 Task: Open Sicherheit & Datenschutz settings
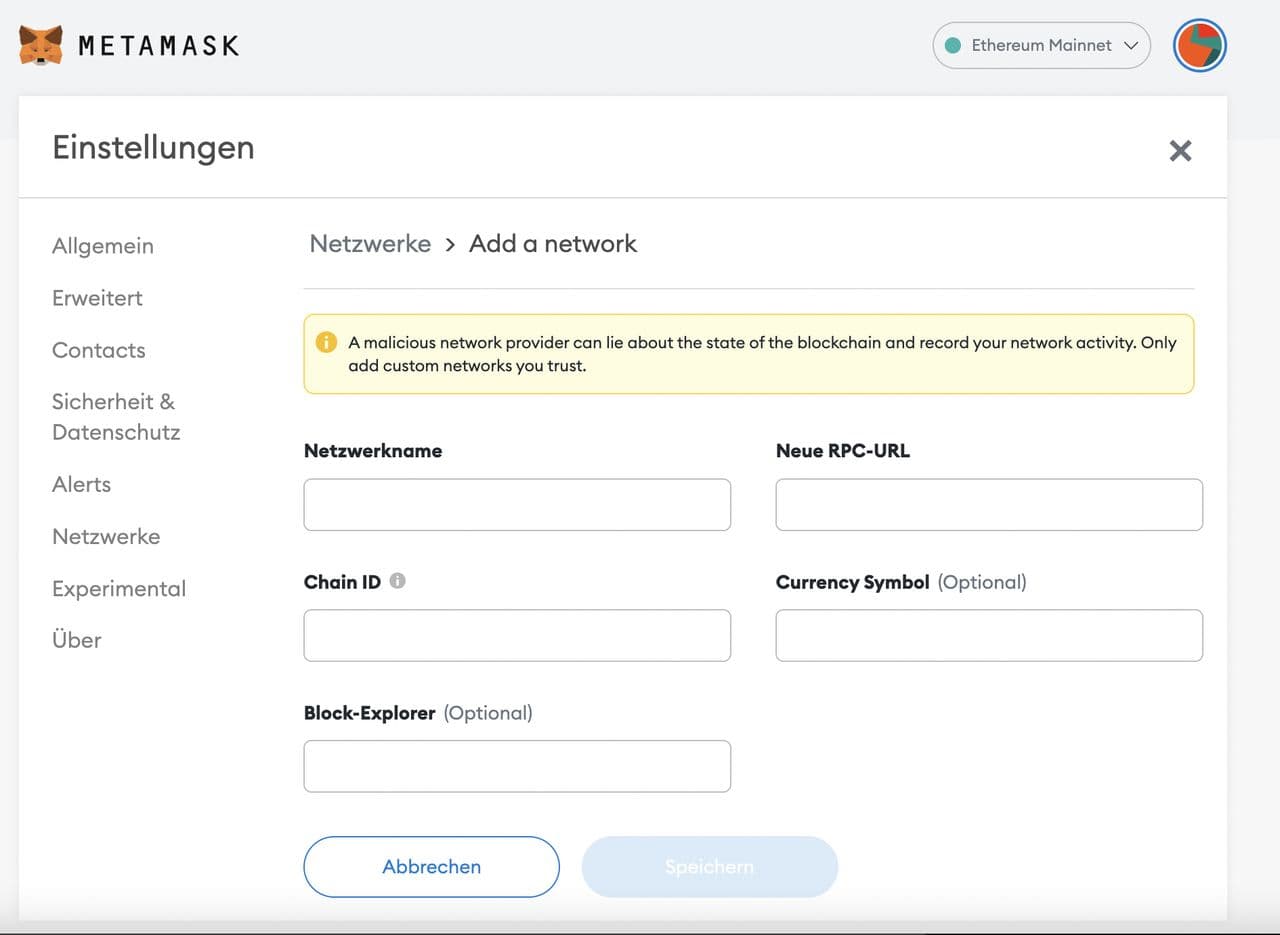pos(115,417)
